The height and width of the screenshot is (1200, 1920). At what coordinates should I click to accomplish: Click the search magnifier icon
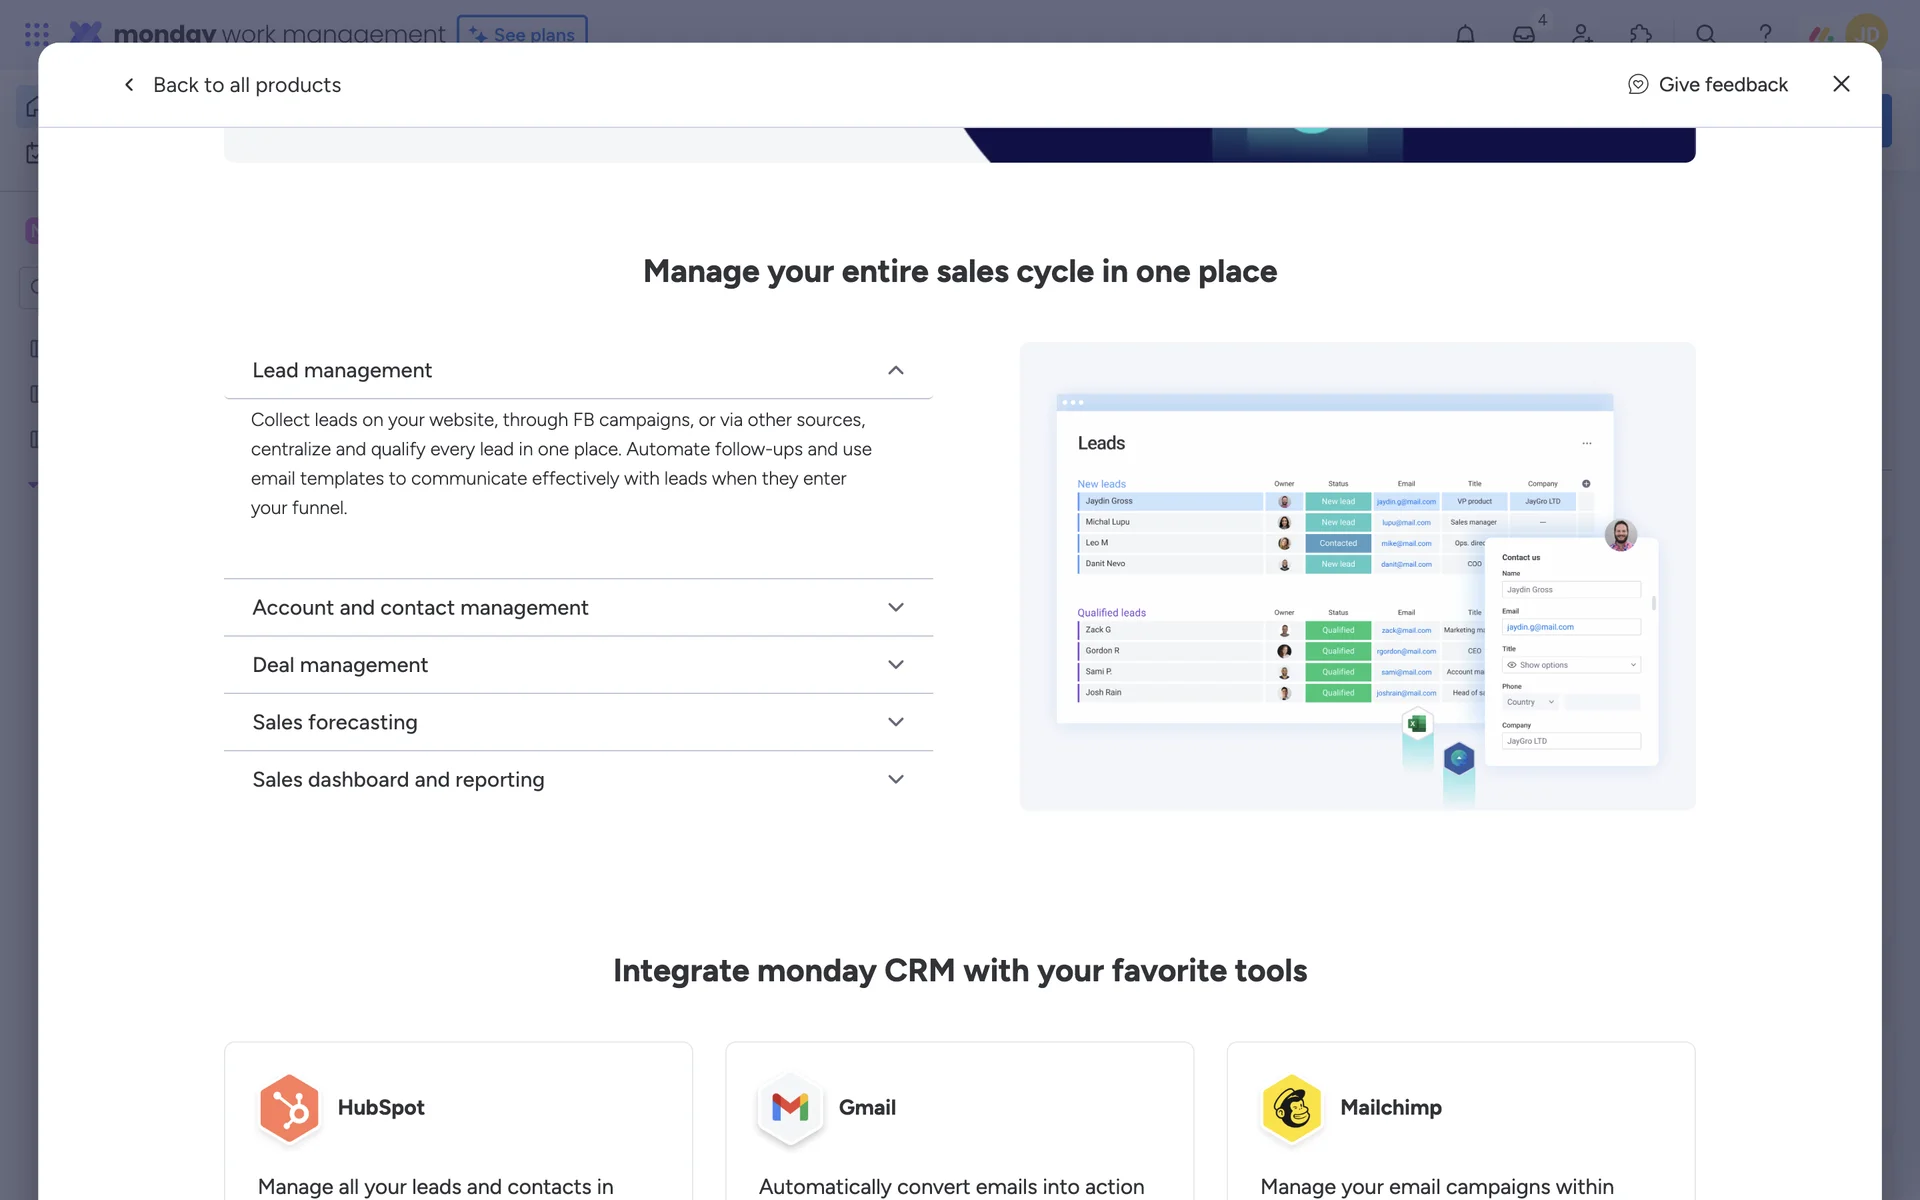pos(1706,34)
